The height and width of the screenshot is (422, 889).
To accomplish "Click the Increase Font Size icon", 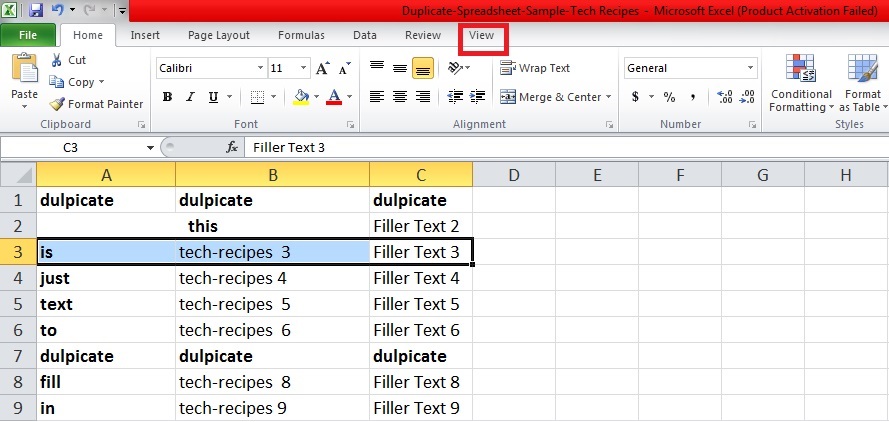I will click(322, 68).
